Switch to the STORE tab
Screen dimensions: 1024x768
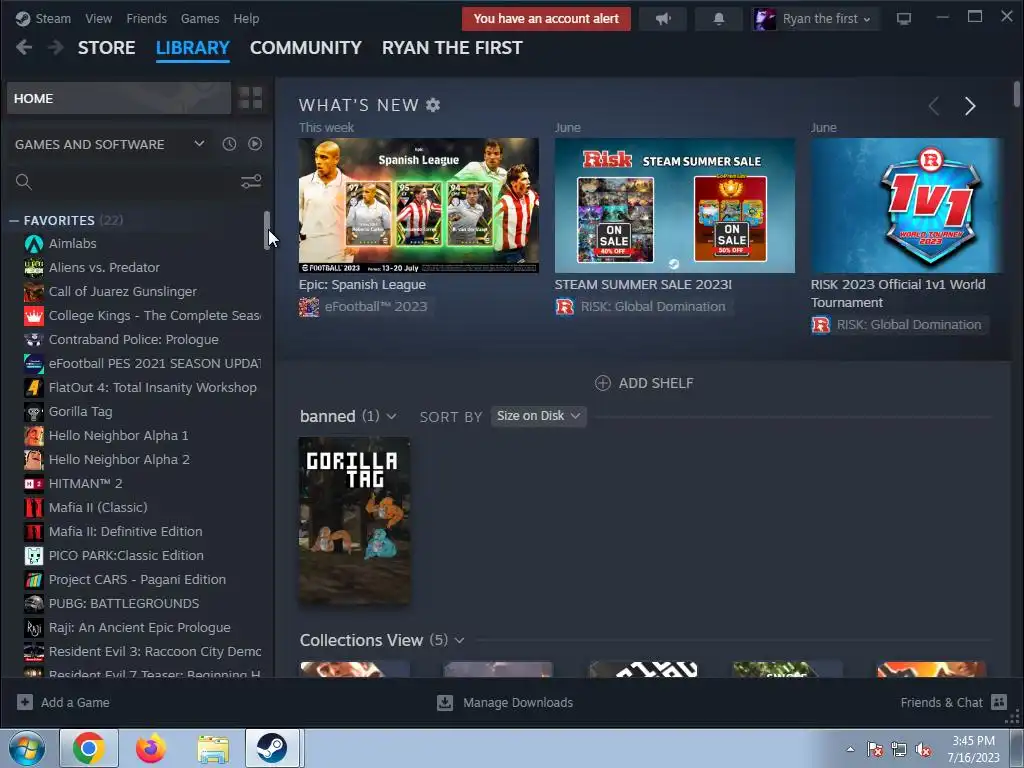[106, 48]
